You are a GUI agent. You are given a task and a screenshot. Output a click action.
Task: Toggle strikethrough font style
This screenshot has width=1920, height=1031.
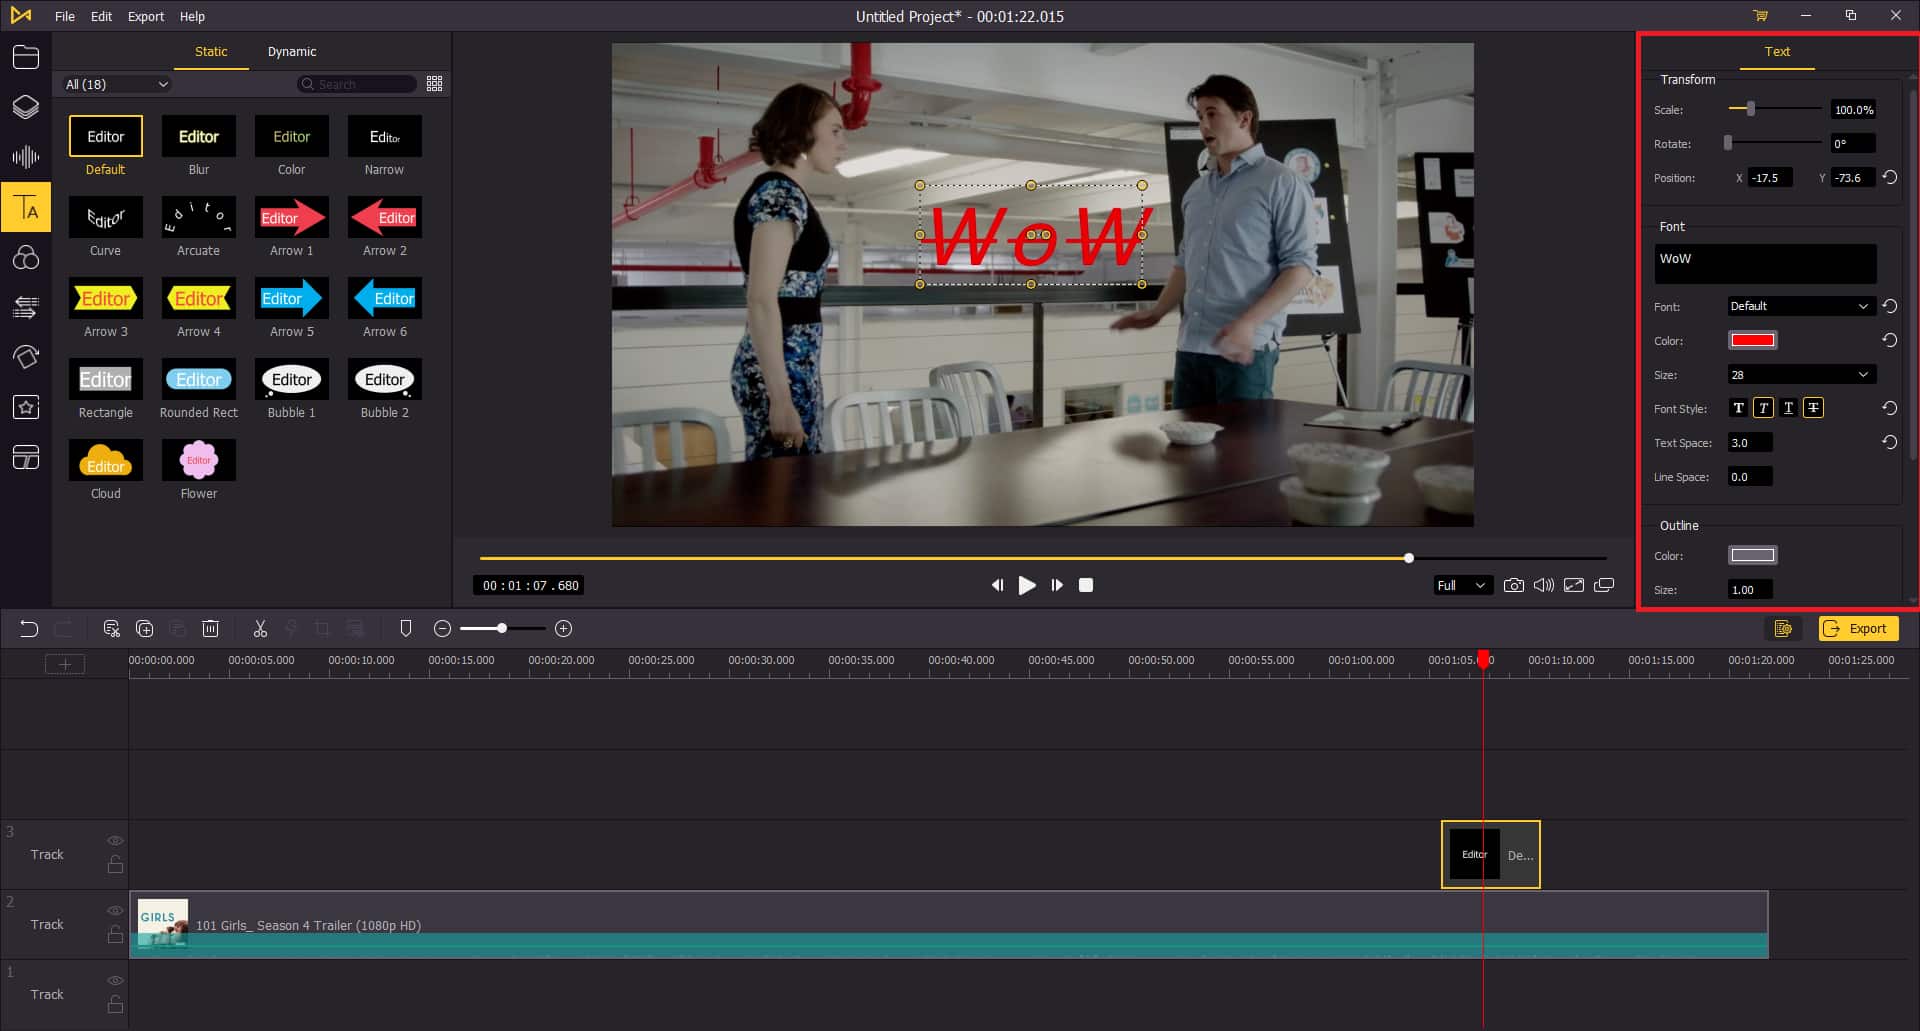click(x=1813, y=408)
